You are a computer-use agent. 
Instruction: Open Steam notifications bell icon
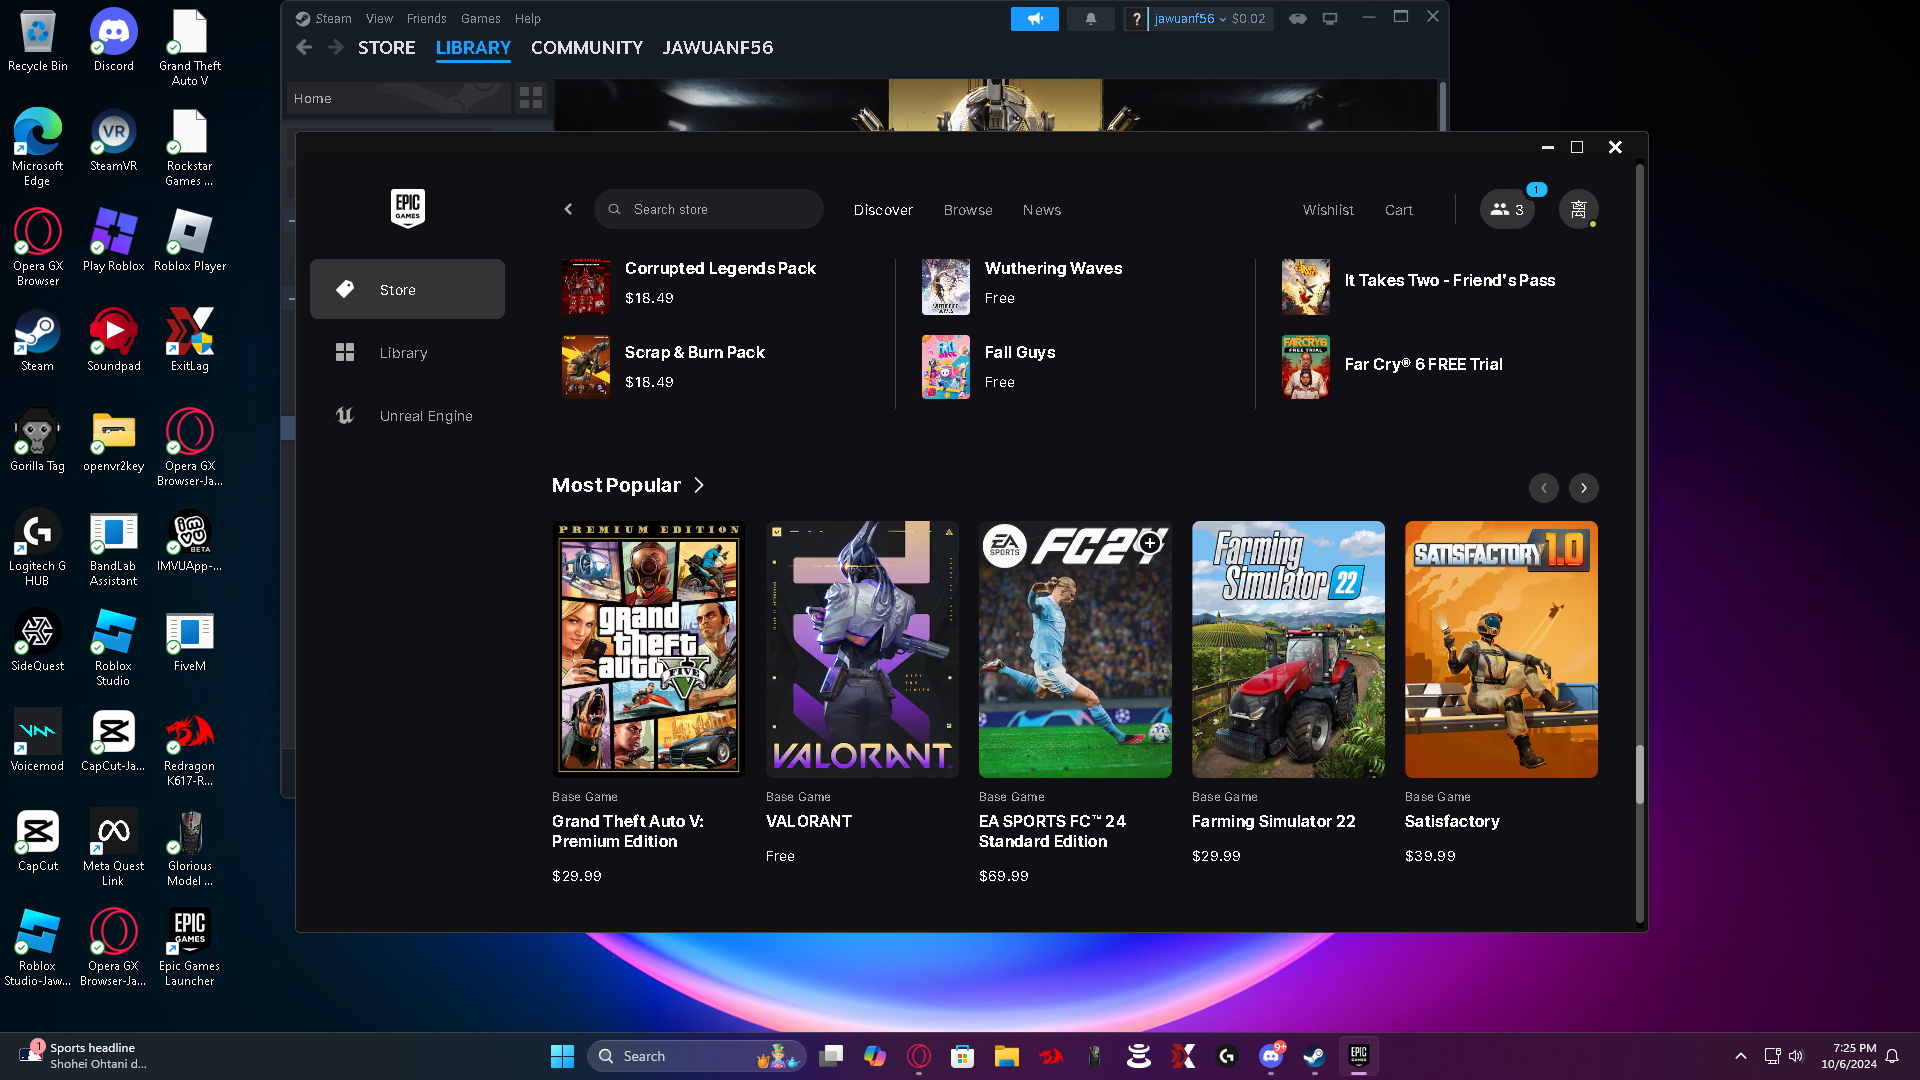pyautogui.click(x=1090, y=19)
